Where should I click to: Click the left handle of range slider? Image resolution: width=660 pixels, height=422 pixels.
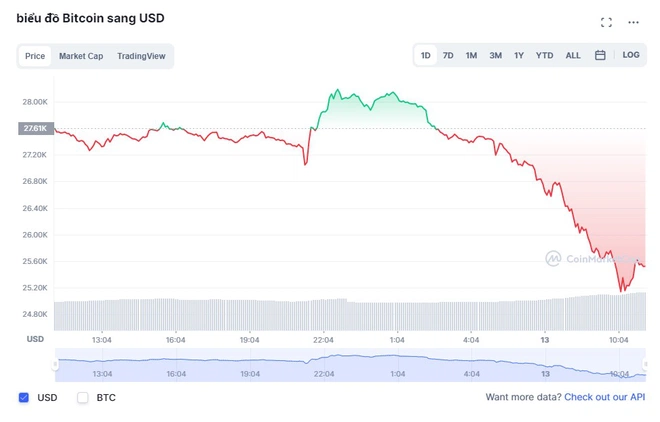coord(56,365)
